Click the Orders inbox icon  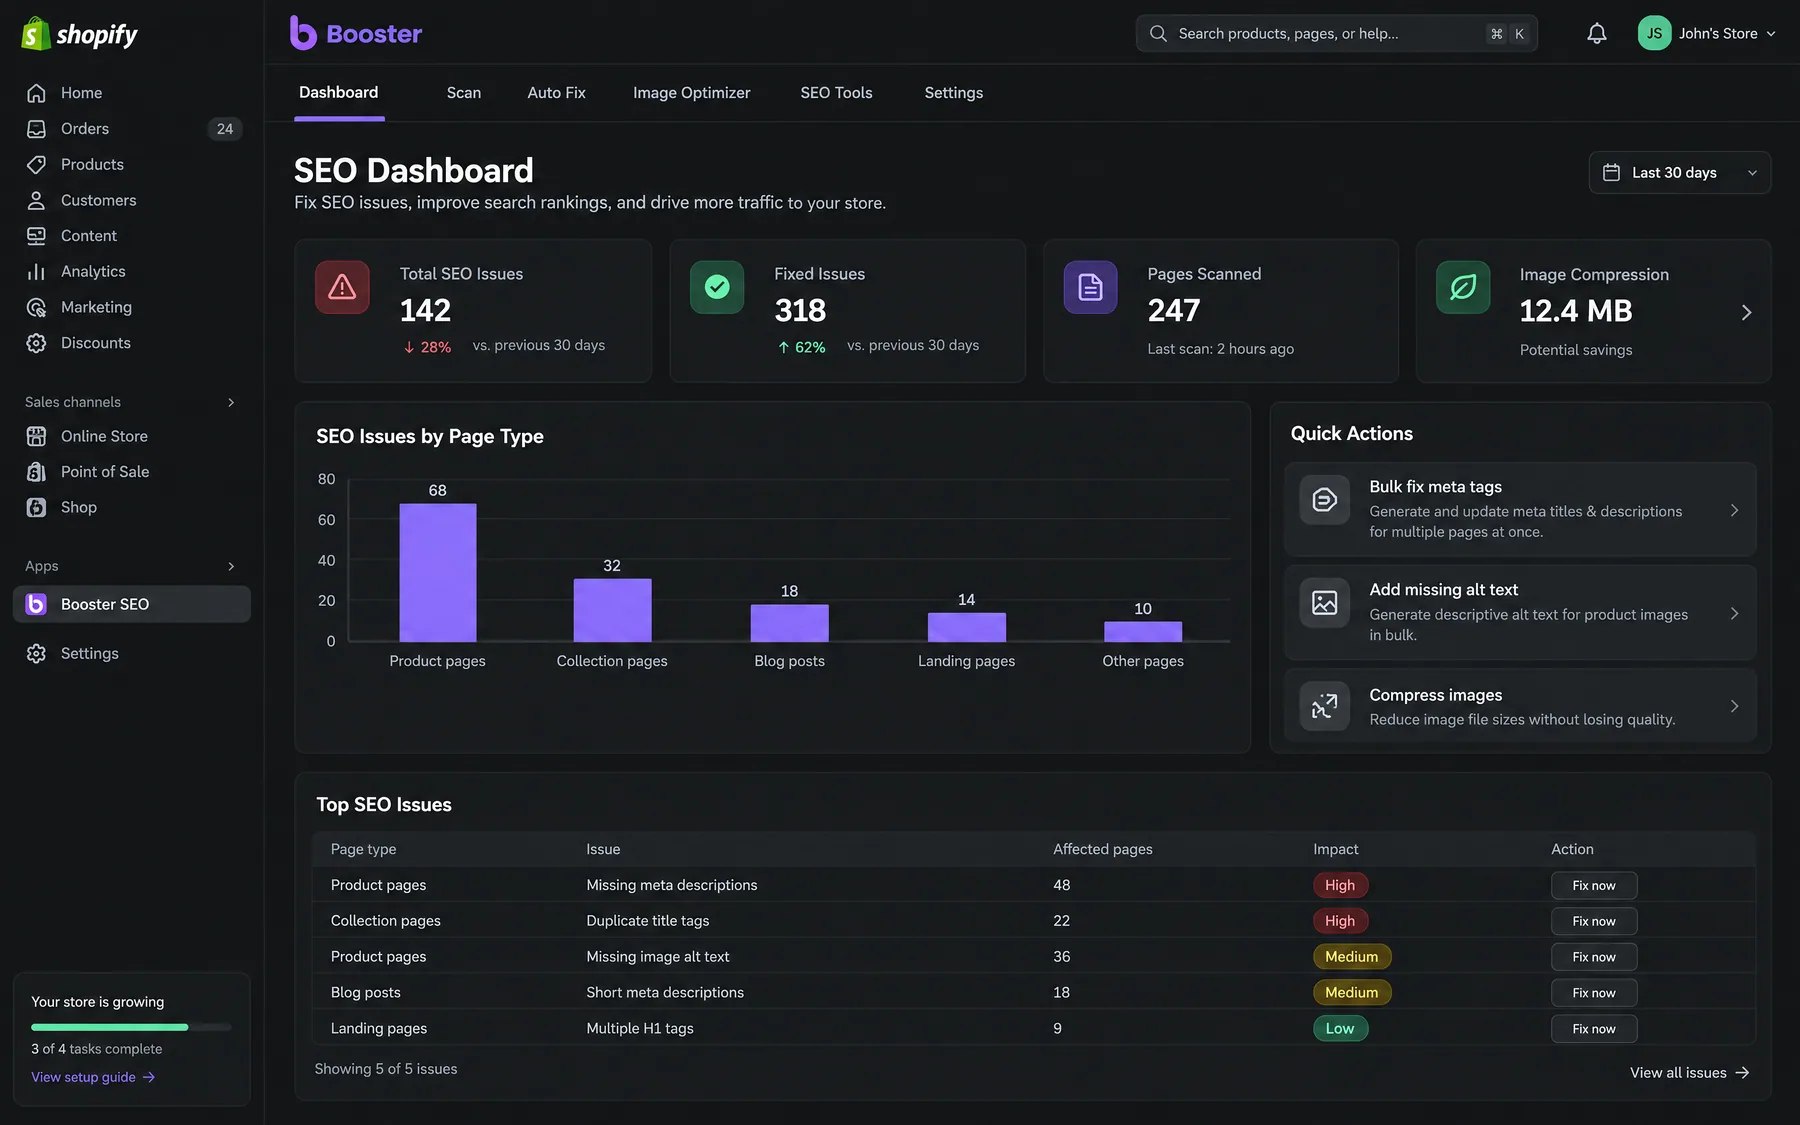[x=37, y=129]
